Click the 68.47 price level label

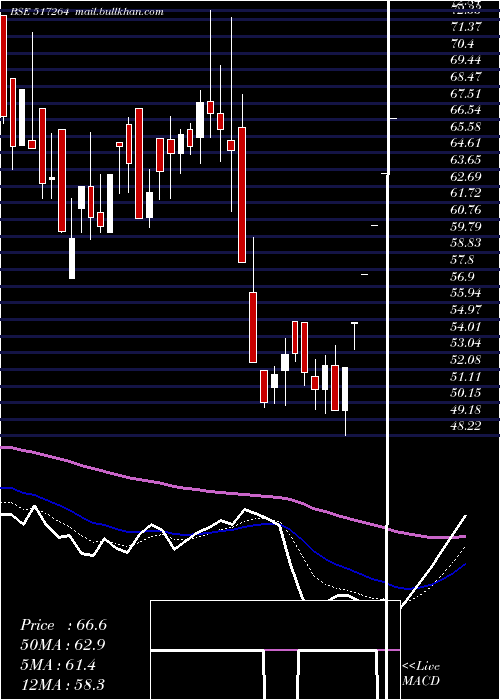[x=466, y=77]
